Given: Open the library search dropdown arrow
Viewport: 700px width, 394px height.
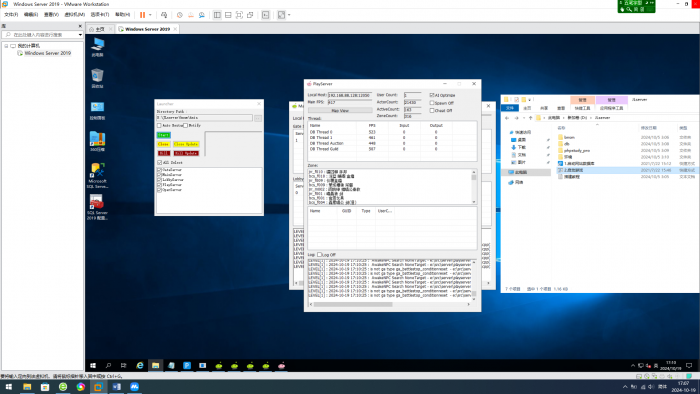Looking at the screenshot, I should pyautogui.click(x=80, y=34).
